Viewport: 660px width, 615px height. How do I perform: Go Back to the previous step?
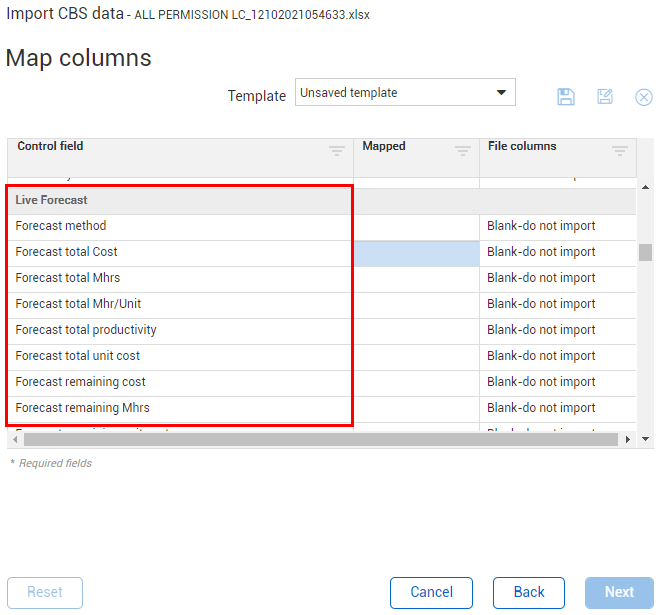click(529, 592)
